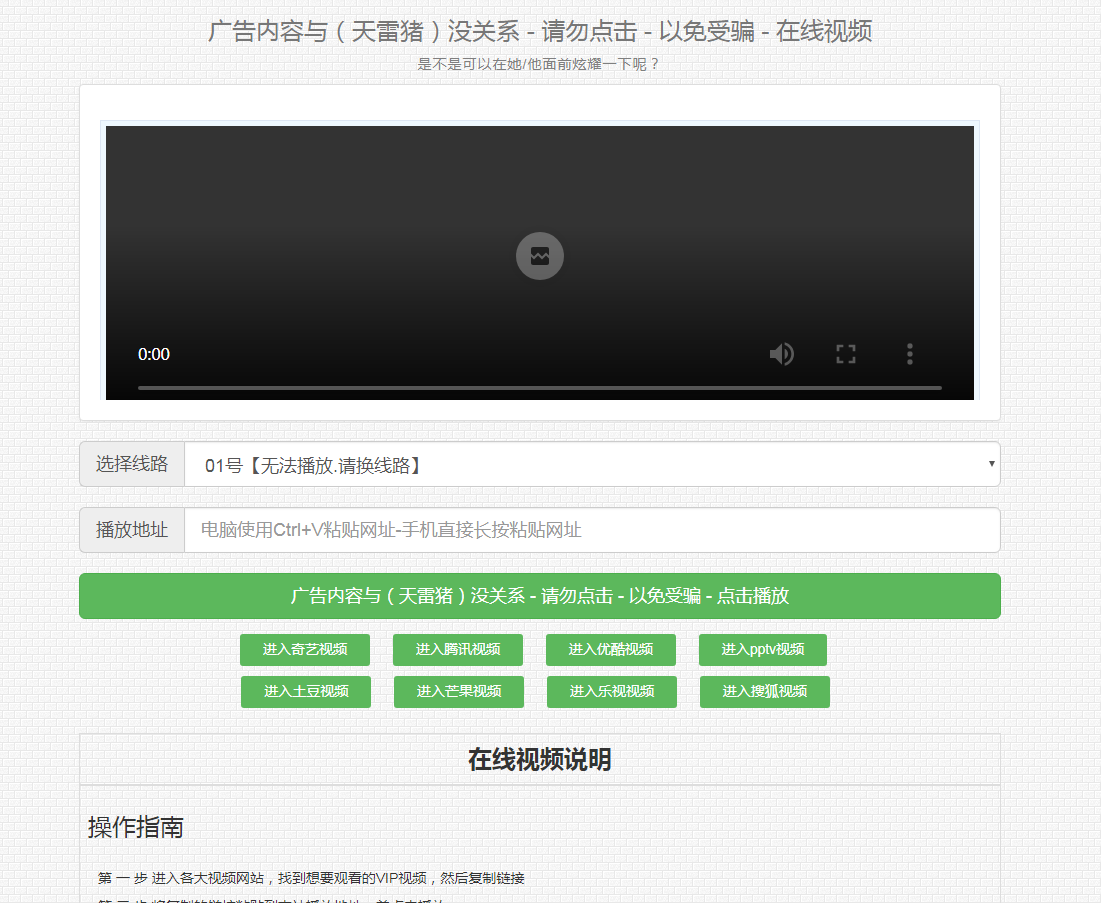Open 进入腾讯视频 link

[x=458, y=650]
